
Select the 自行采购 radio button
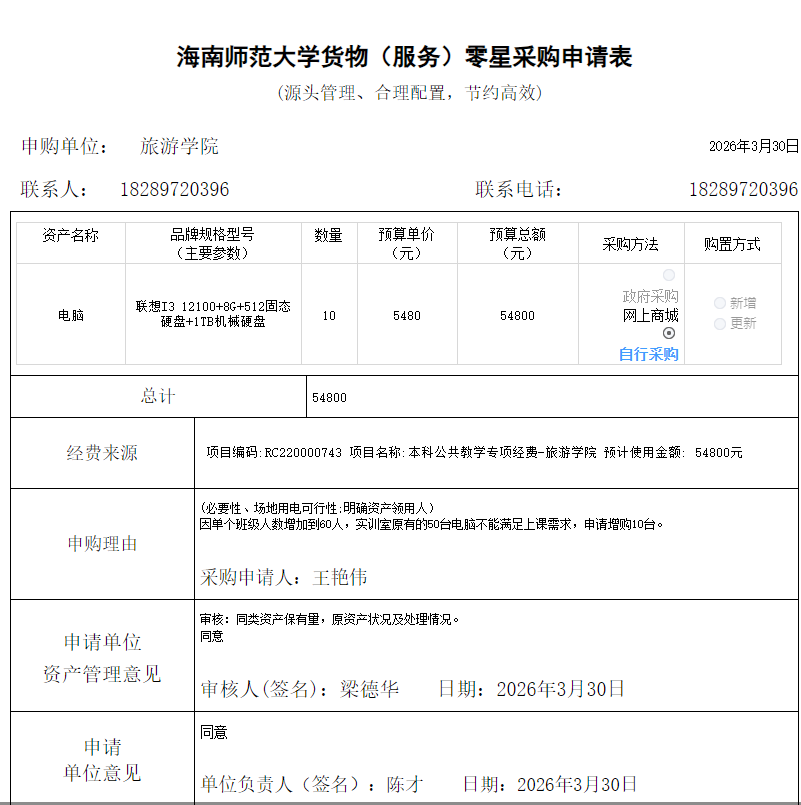(x=669, y=333)
